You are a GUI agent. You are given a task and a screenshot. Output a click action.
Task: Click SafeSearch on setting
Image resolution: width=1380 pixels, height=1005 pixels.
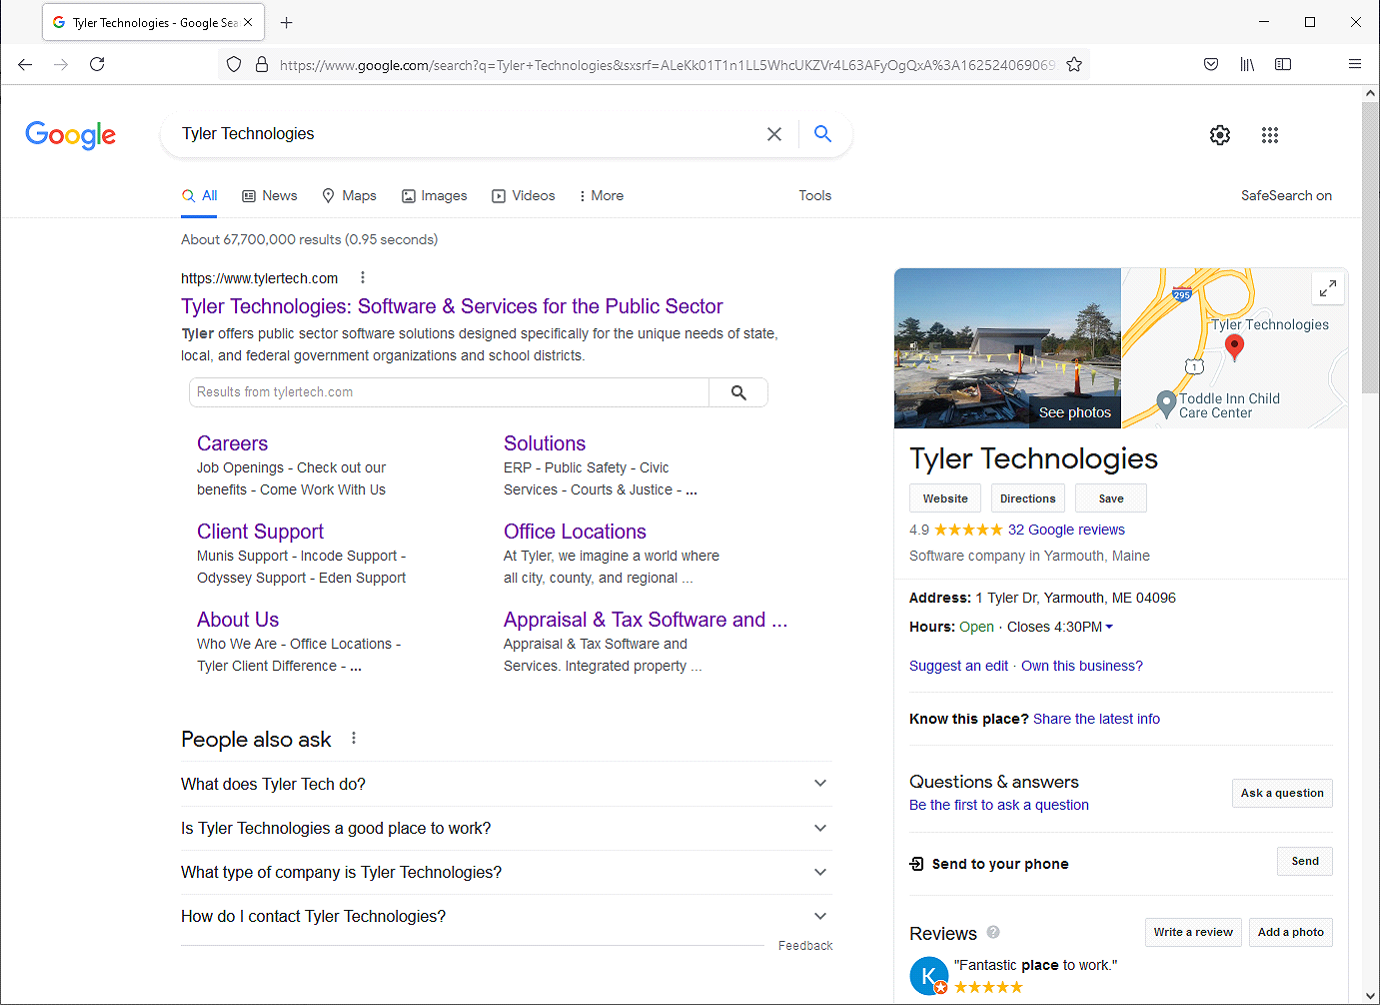click(x=1286, y=196)
